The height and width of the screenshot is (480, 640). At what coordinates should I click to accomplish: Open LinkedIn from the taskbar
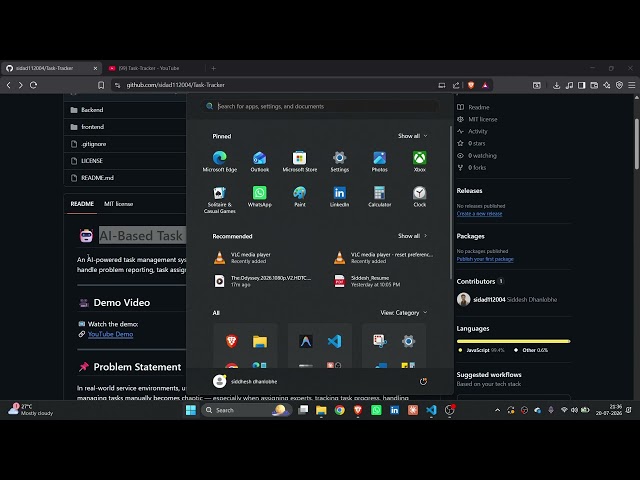pos(394,410)
